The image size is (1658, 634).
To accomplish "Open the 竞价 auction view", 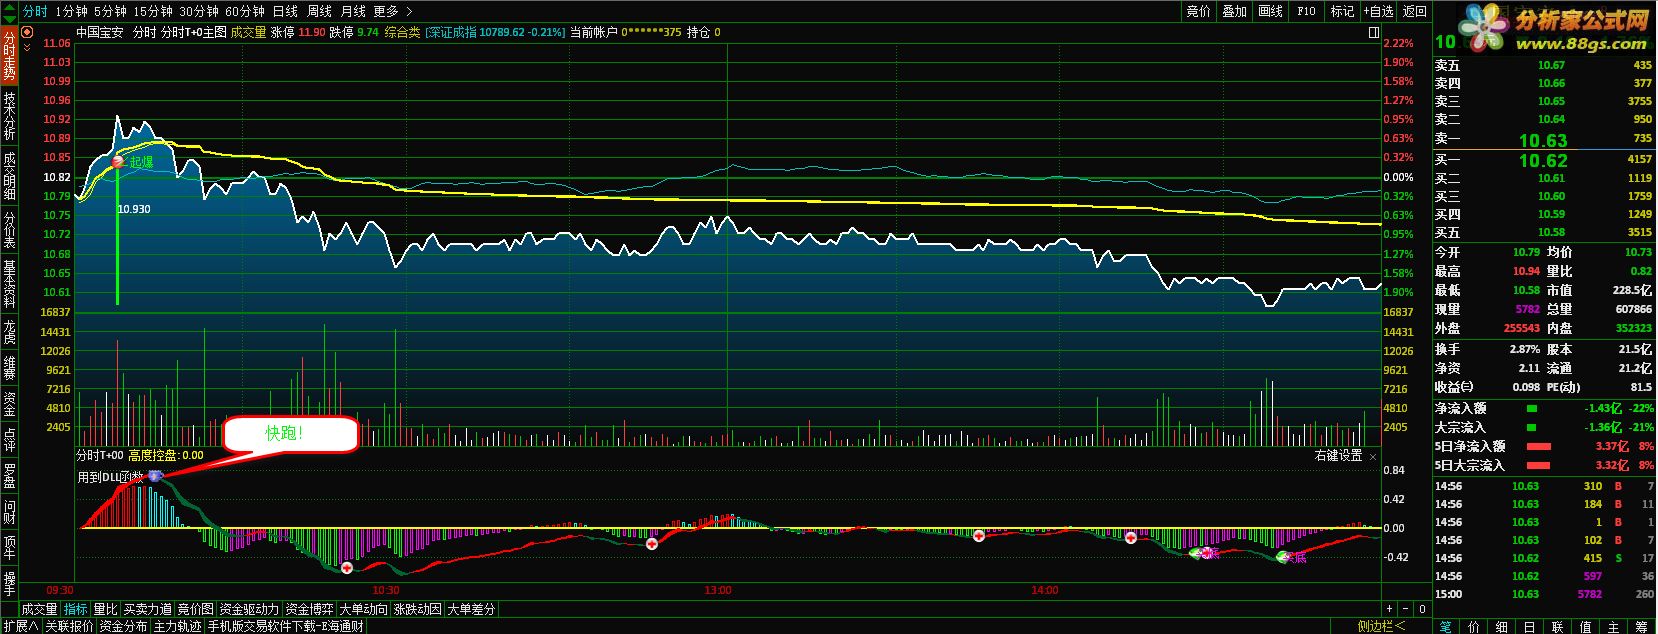I will pyautogui.click(x=1198, y=11).
